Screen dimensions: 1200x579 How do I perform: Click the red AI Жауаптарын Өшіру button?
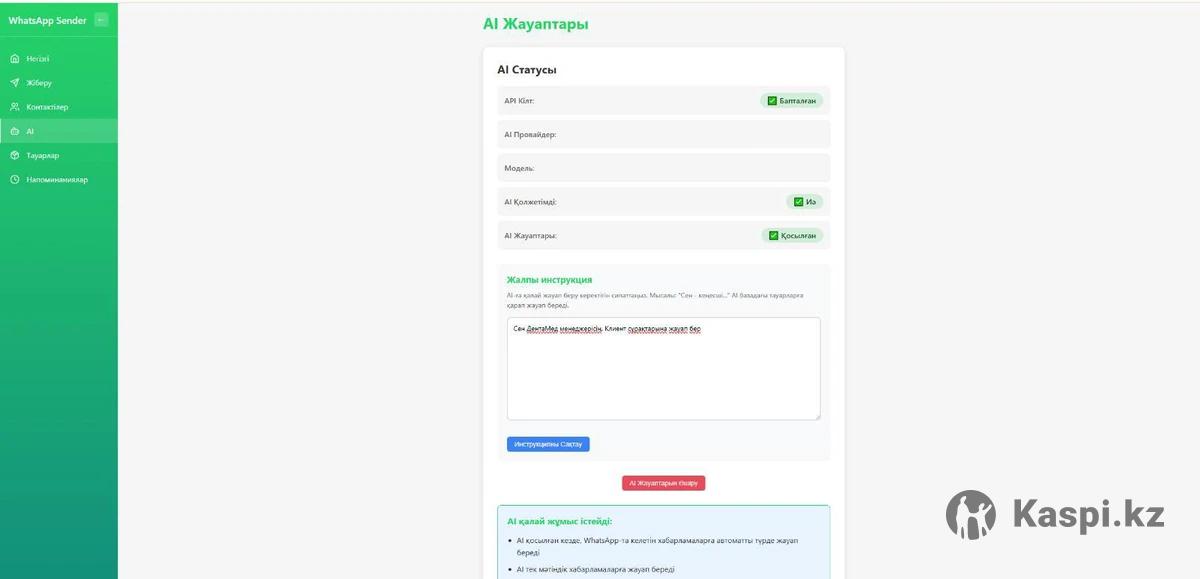pos(663,483)
